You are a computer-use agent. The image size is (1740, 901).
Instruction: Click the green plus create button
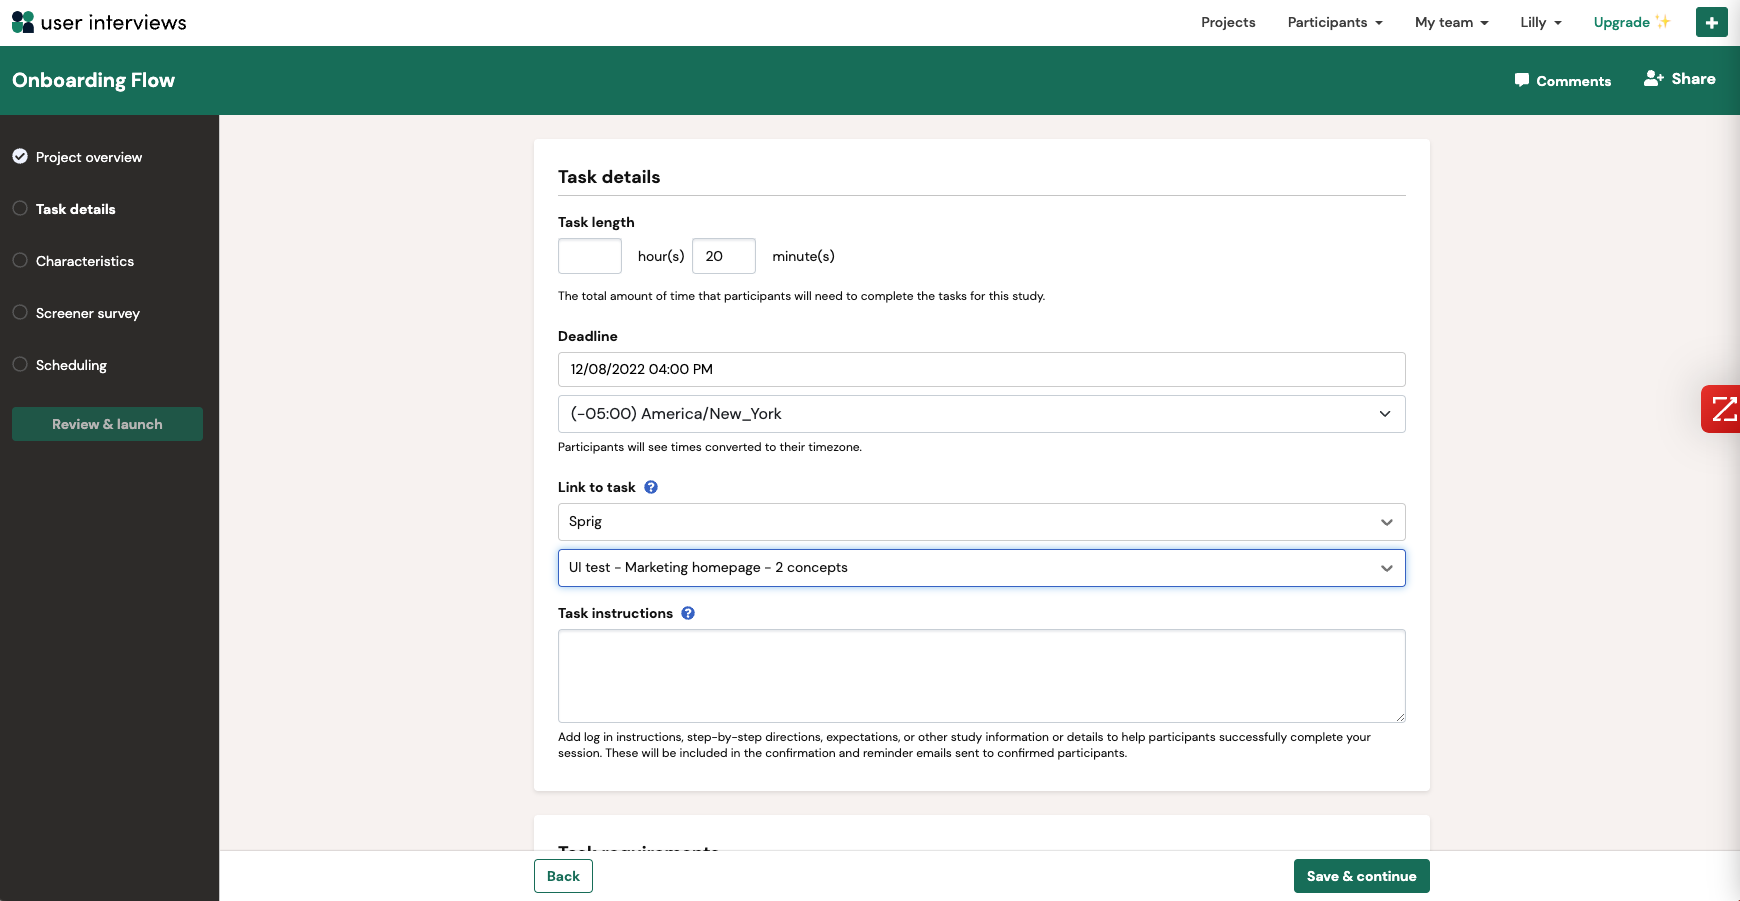(1711, 22)
